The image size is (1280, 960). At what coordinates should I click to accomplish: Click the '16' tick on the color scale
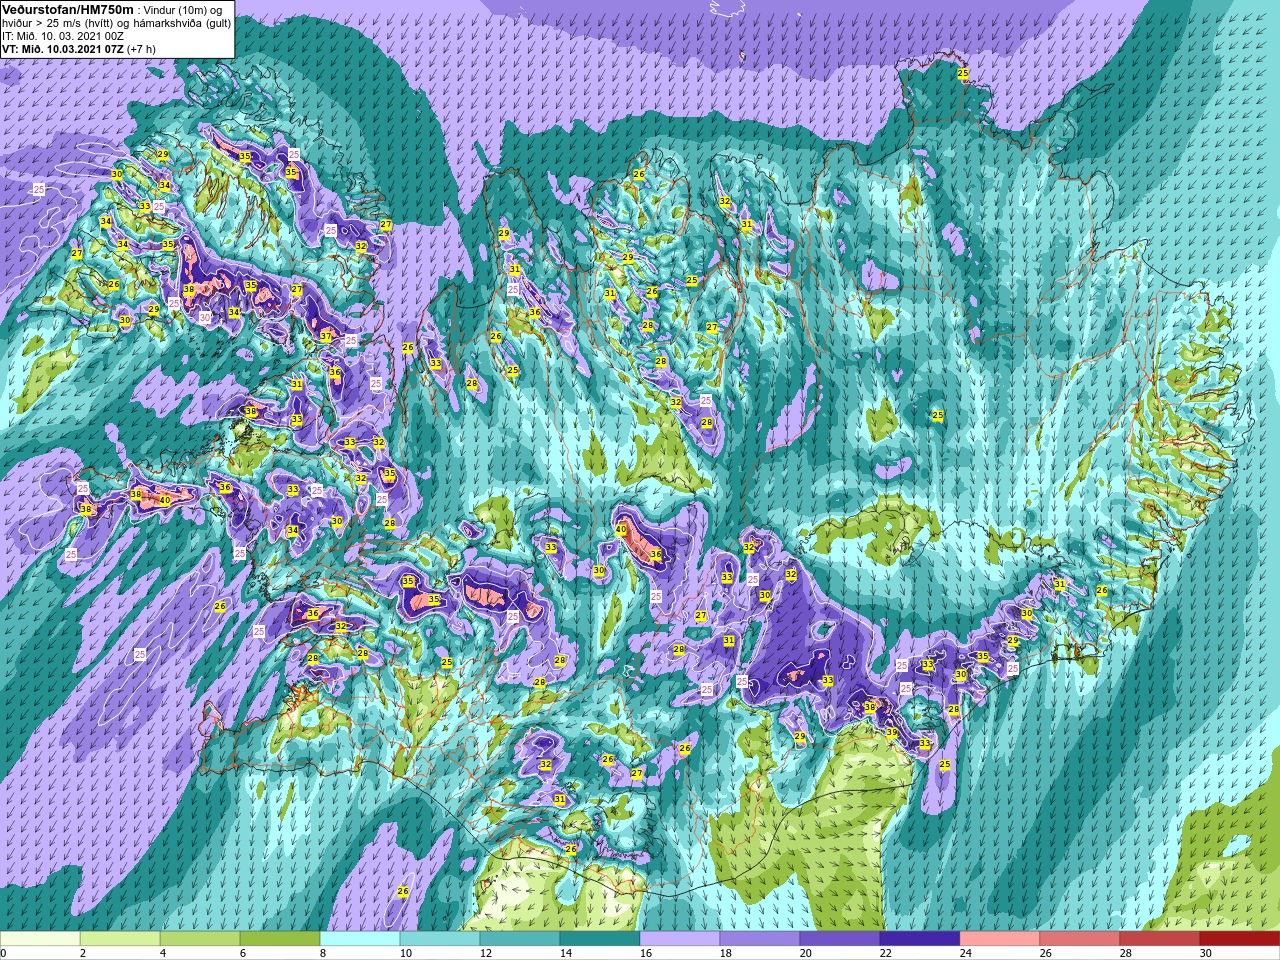[647, 953]
